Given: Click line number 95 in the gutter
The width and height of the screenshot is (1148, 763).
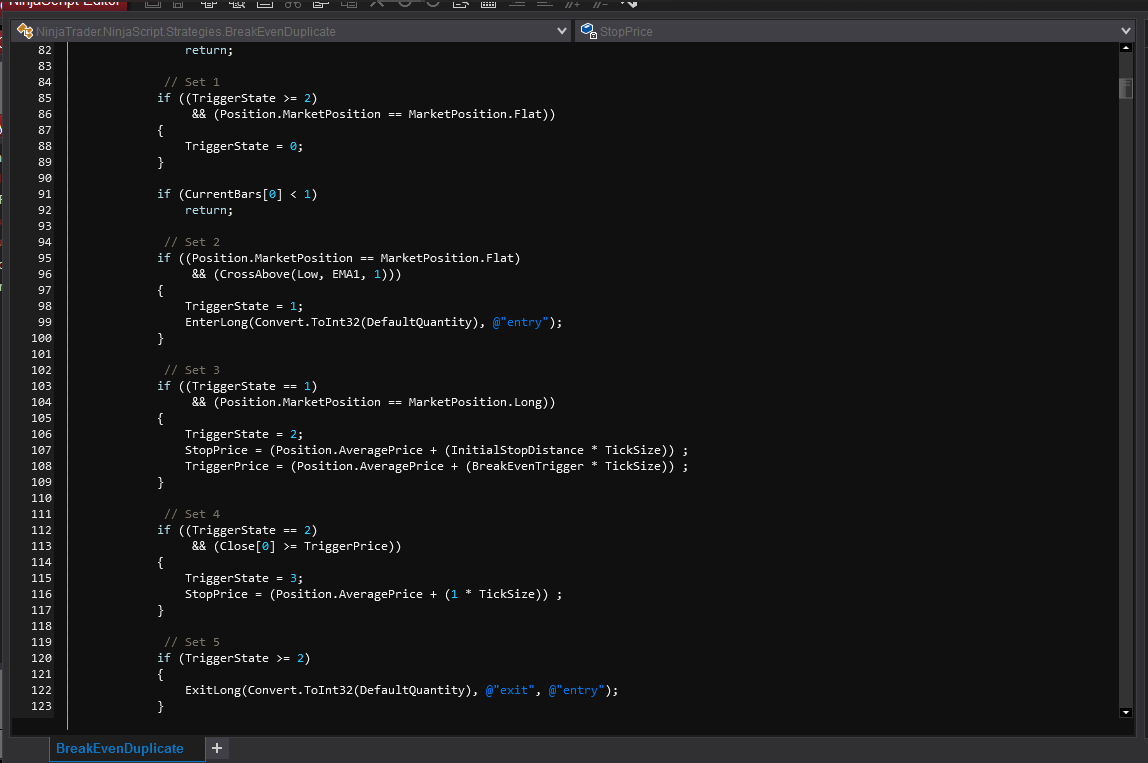Looking at the screenshot, I should click(x=45, y=258).
